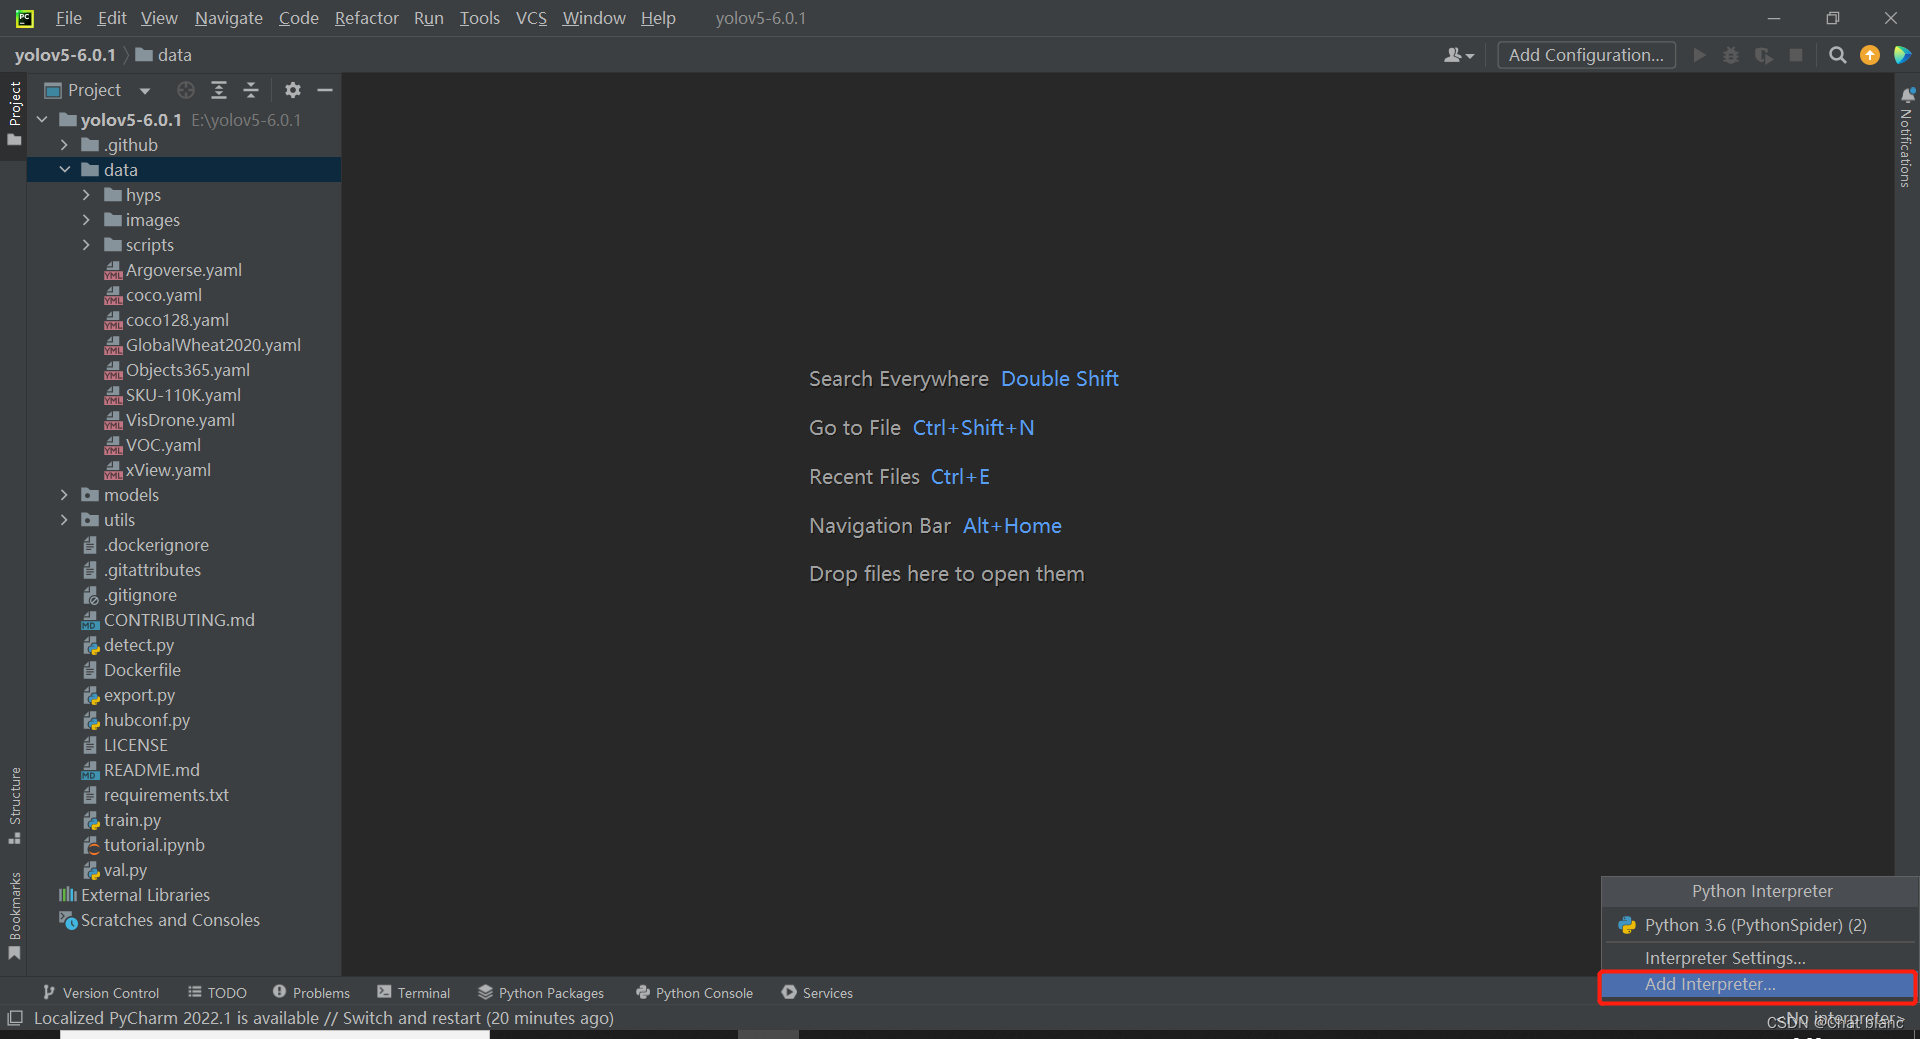
Task: Open the Services tool window
Action: tap(817, 992)
